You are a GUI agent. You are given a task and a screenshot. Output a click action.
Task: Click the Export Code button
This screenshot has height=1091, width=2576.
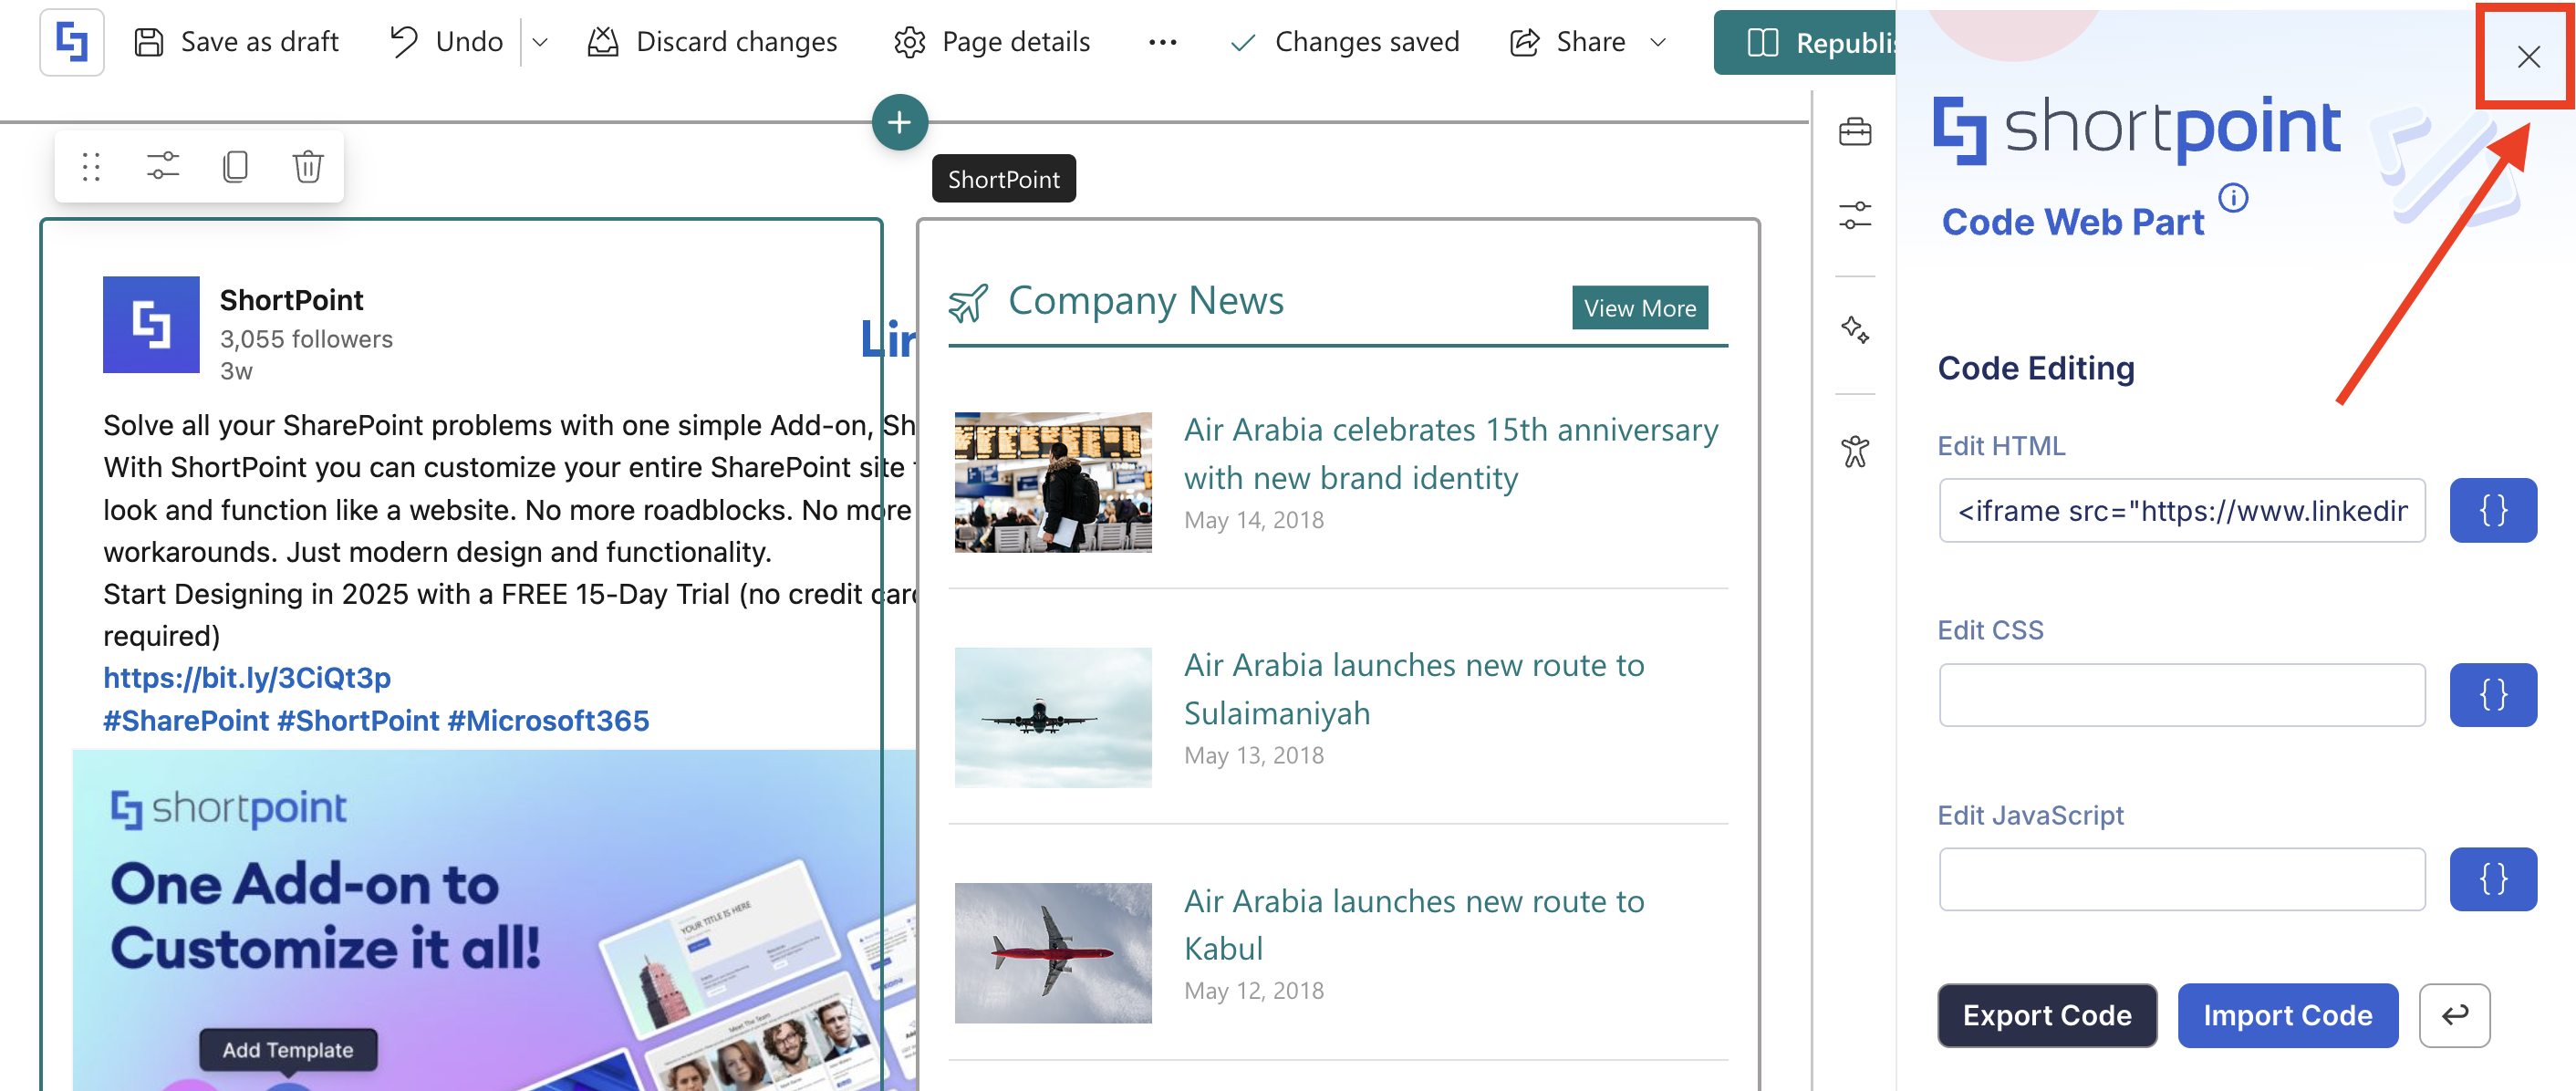point(2047,1016)
